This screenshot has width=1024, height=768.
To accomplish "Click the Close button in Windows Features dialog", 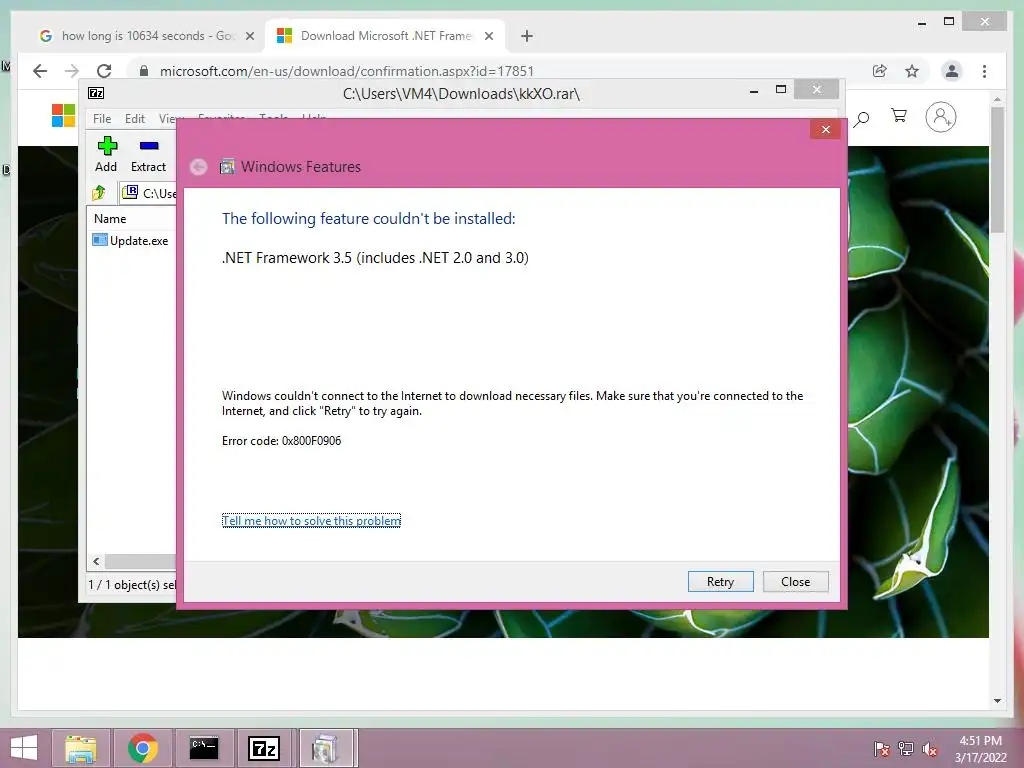I will coord(795,581).
